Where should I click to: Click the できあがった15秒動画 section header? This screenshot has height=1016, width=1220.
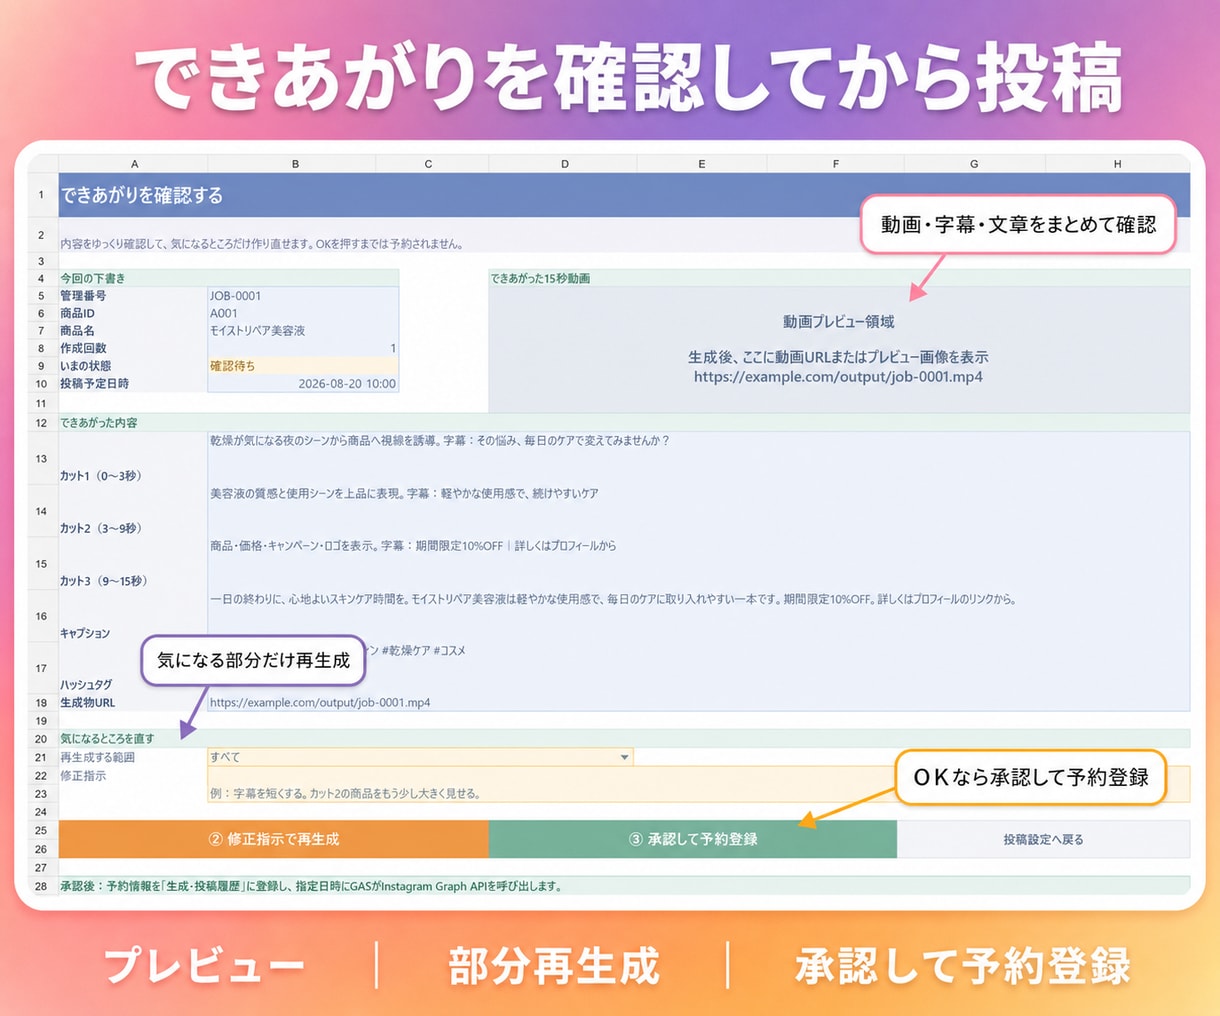[839, 278]
